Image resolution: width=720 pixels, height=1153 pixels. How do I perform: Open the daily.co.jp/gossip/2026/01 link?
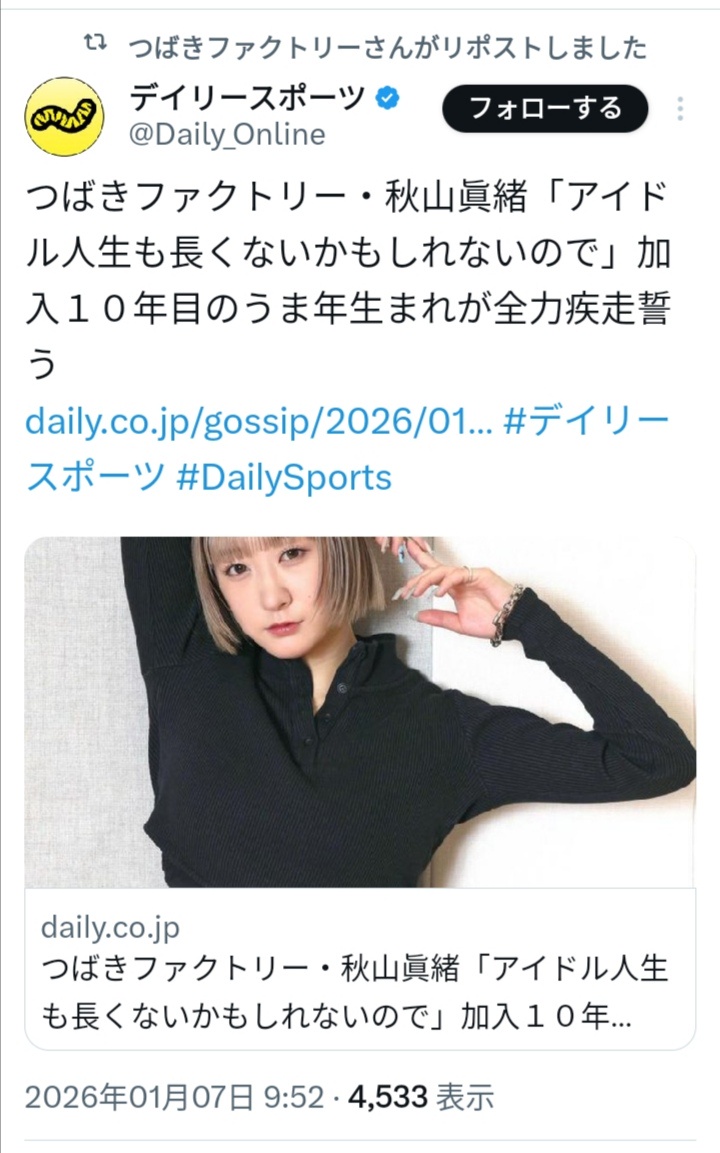point(259,421)
